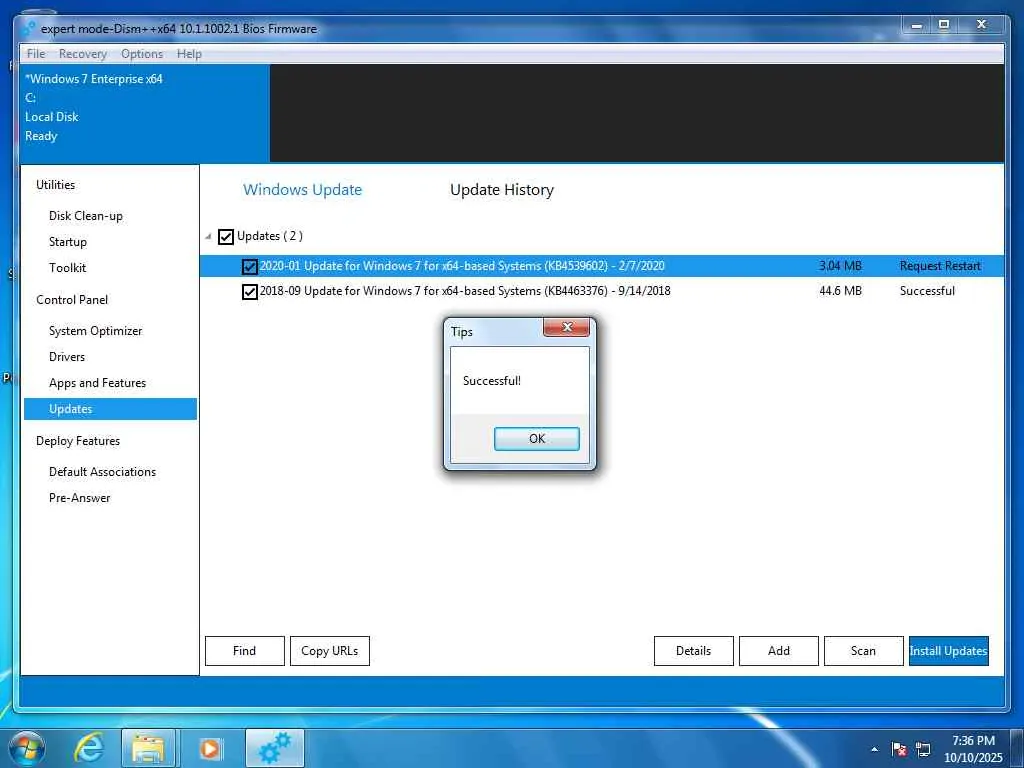
Task: Click the 3.04 MB size value
Action: 840,266
